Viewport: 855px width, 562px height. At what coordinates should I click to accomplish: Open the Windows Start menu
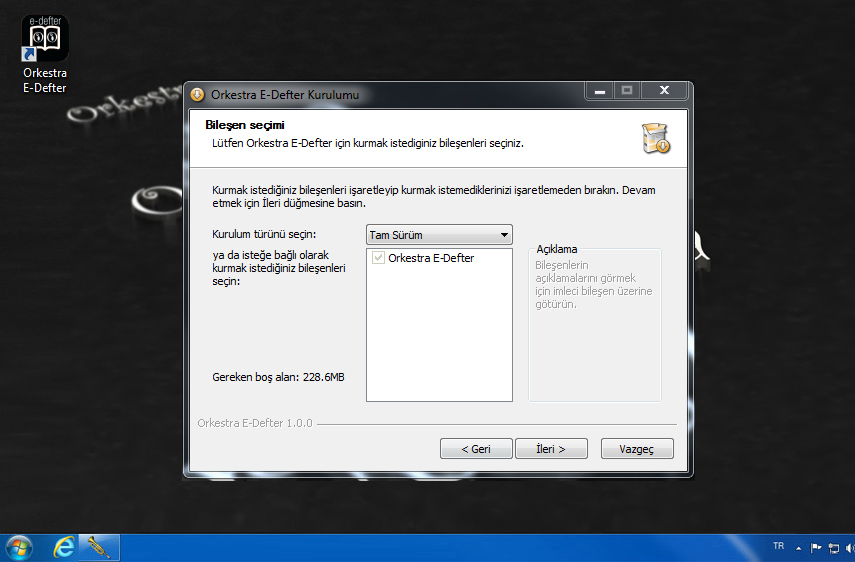(x=19, y=547)
